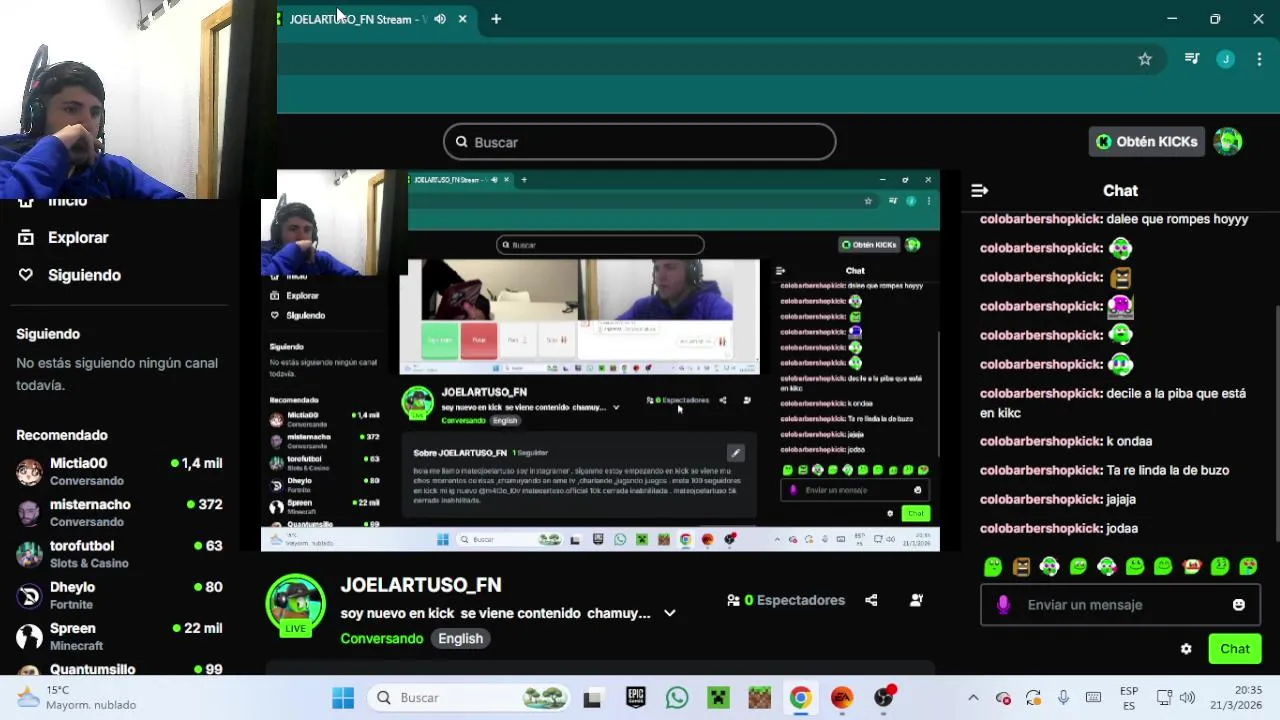Open volume control in system tray
The height and width of the screenshot is (720, 1280).
tap(1187, 698)
